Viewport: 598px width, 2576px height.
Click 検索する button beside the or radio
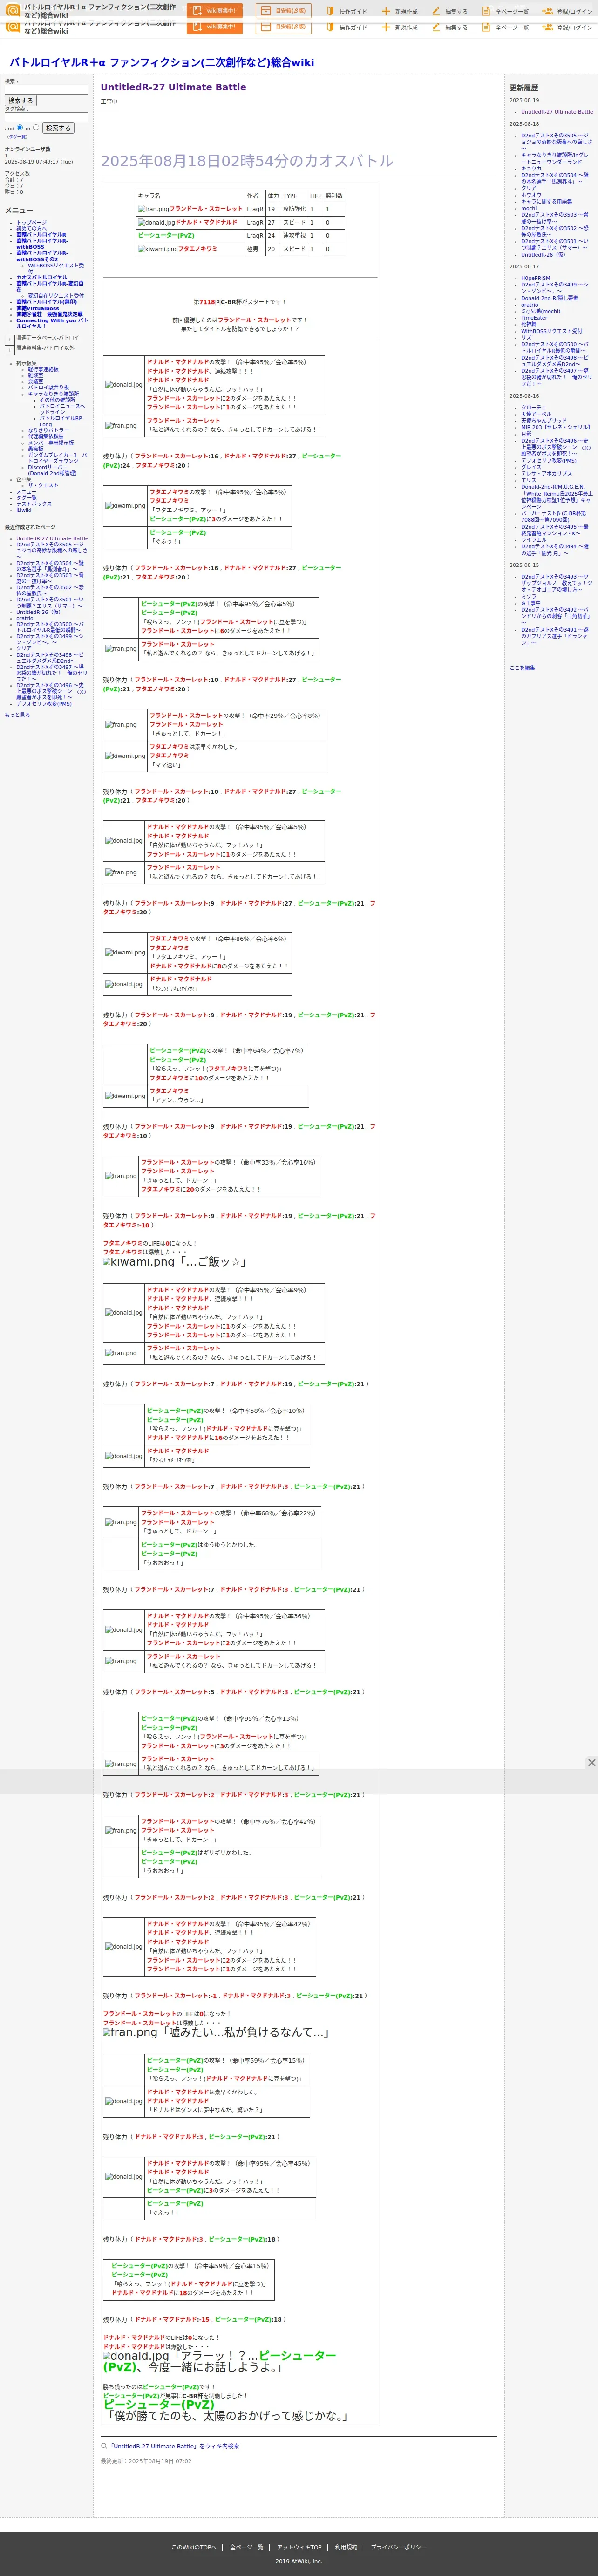click(58, 128)
